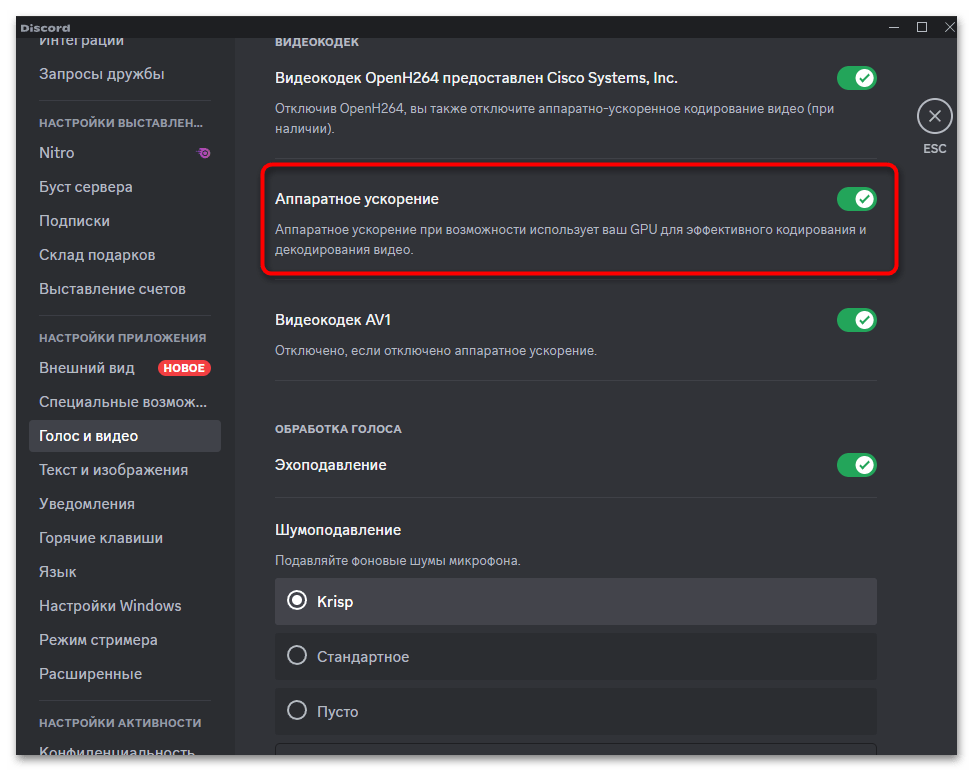
Task: Select the Стандартное noise suppression option
Action: (296, 657)
